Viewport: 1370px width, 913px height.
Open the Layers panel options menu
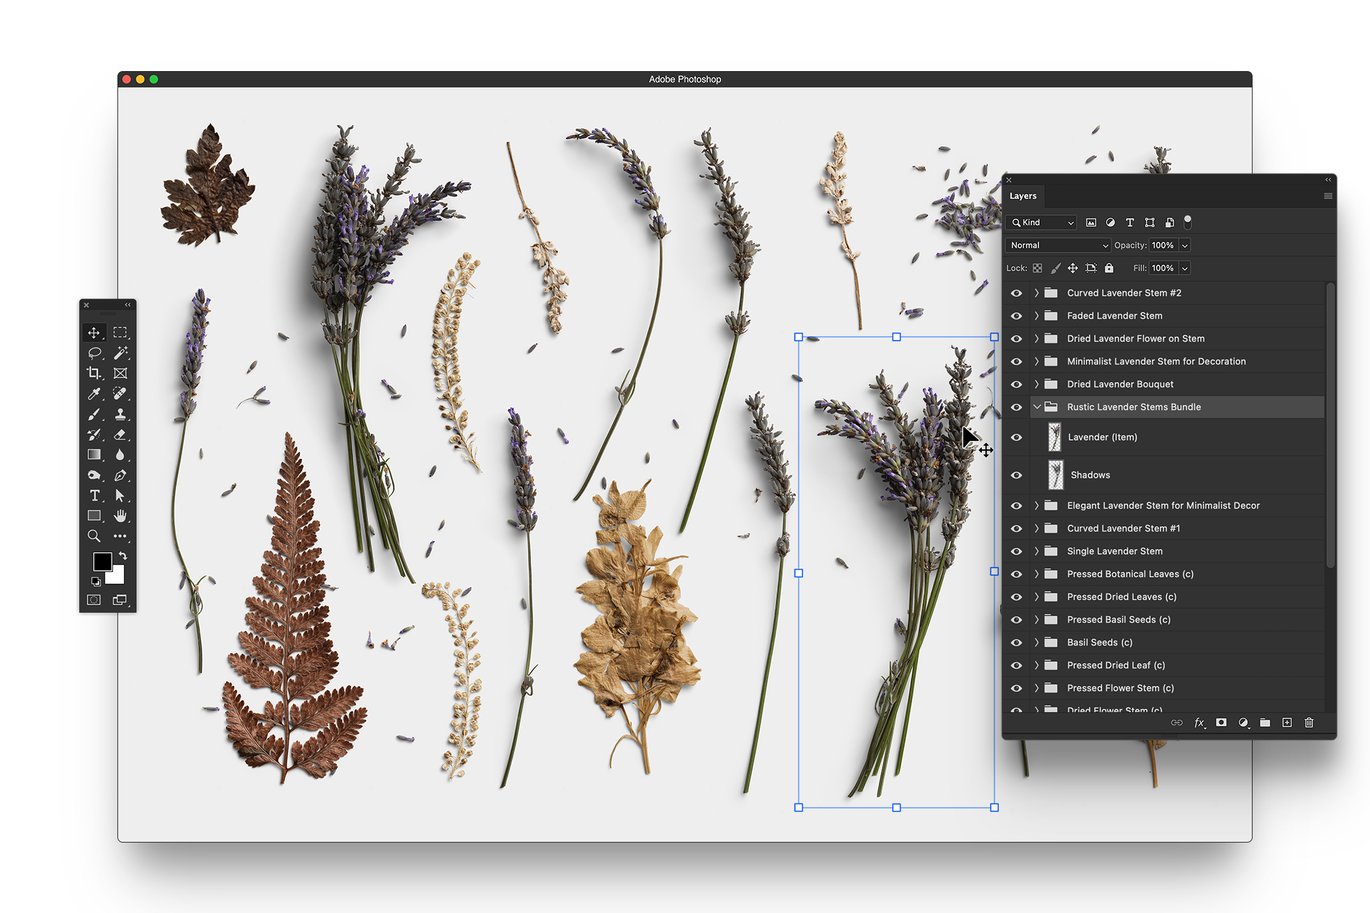1327,196
